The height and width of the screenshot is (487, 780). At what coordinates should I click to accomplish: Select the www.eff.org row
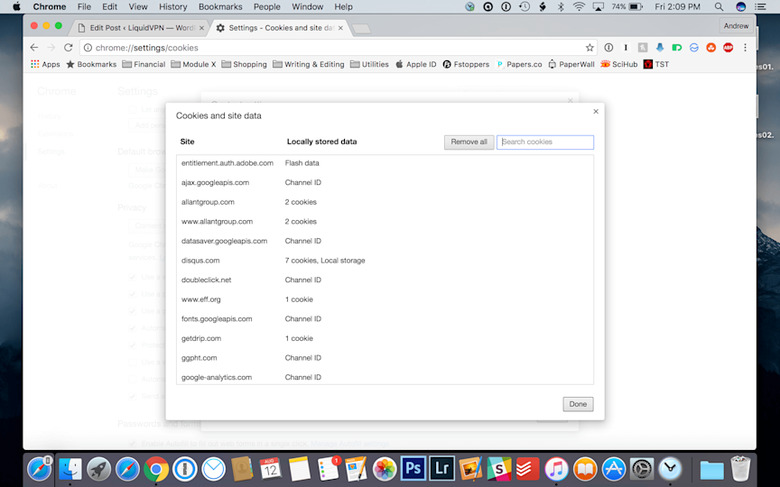click(x=385, y=299)
